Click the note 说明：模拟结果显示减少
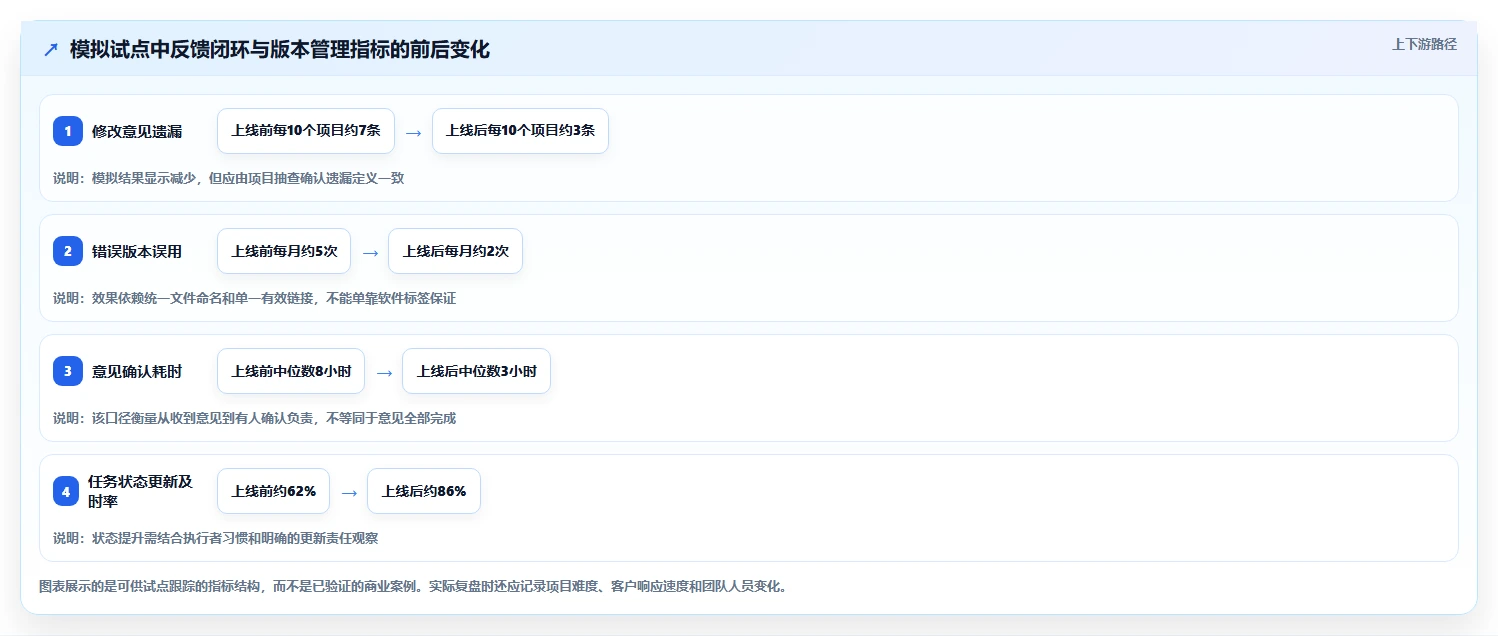 228,178
